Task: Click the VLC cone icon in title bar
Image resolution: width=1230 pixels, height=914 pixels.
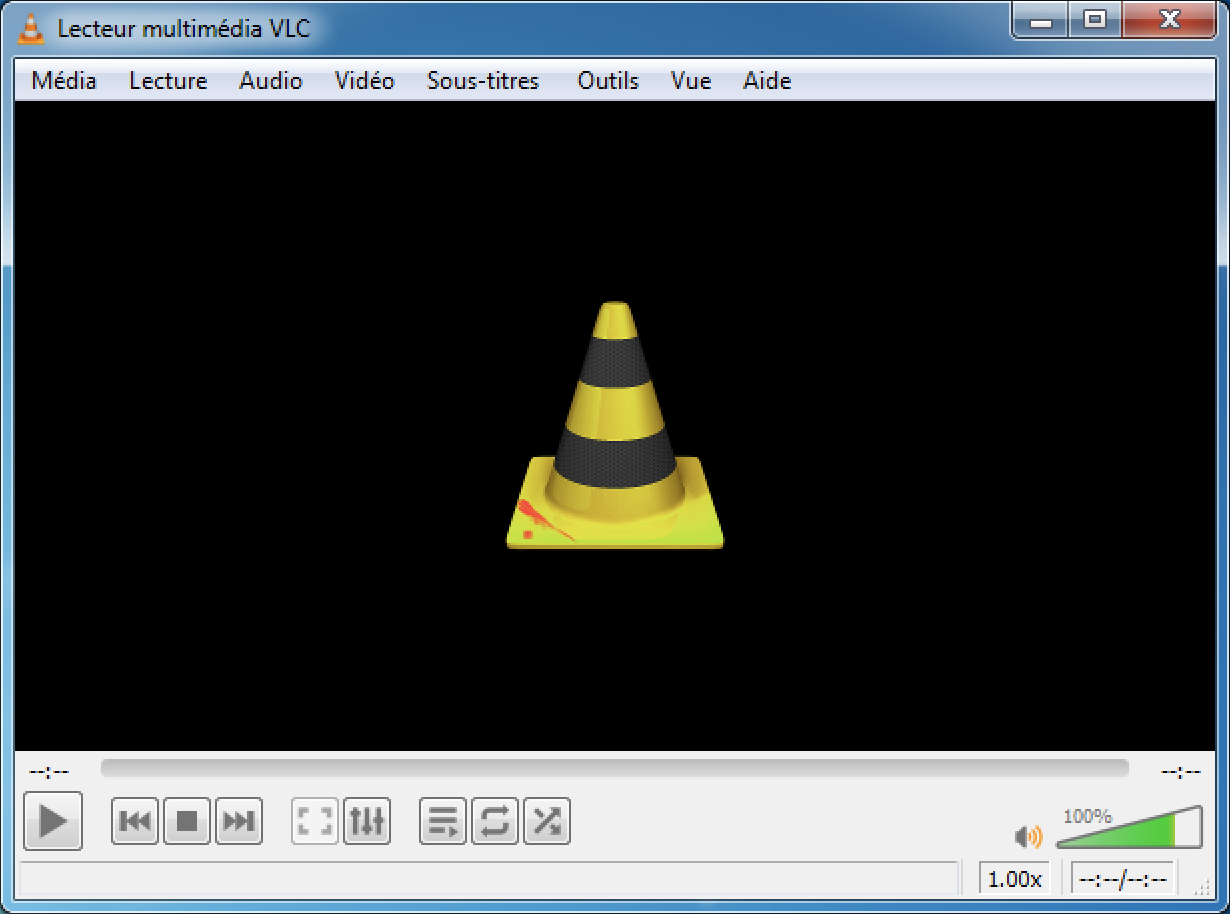Action: (32, 29)
